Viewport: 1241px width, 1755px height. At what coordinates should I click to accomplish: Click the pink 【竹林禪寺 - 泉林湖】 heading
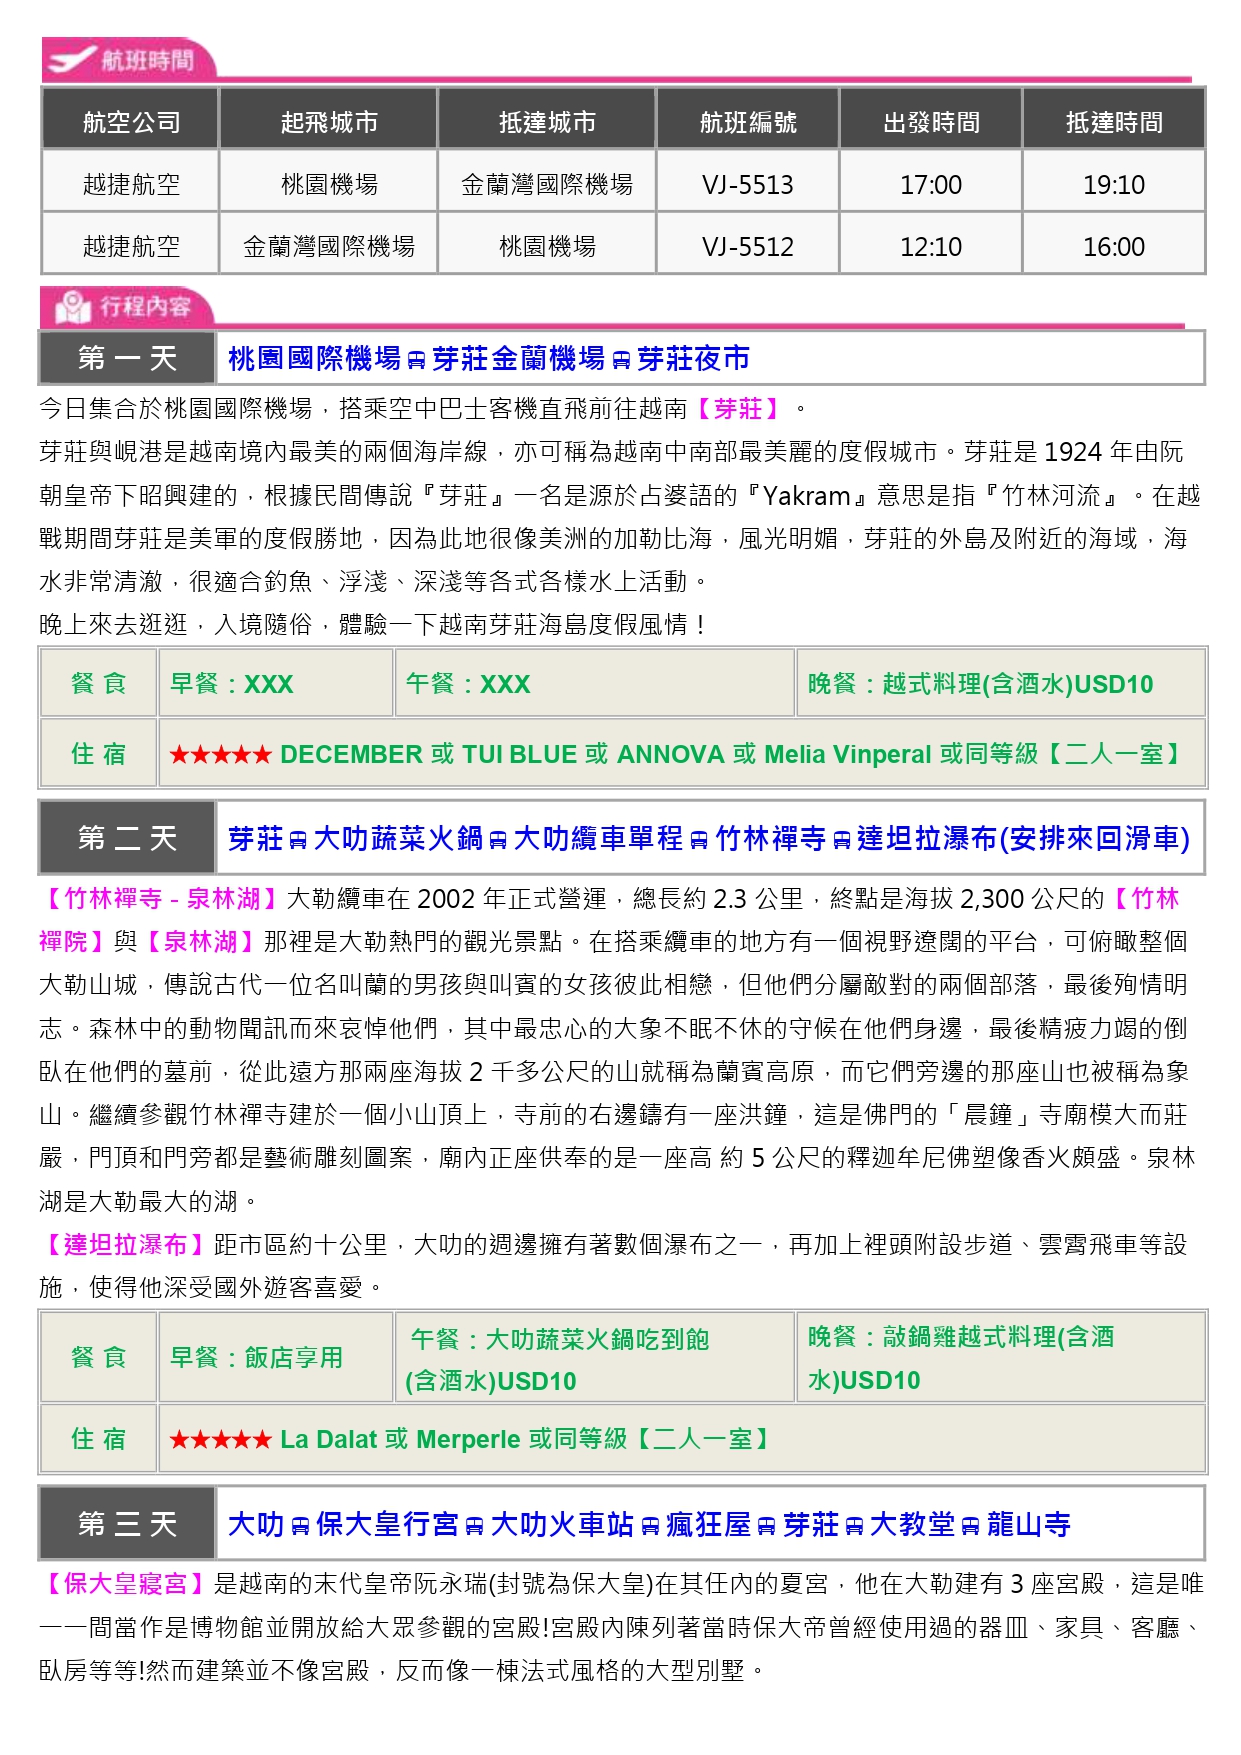click(x=162, y=898)
